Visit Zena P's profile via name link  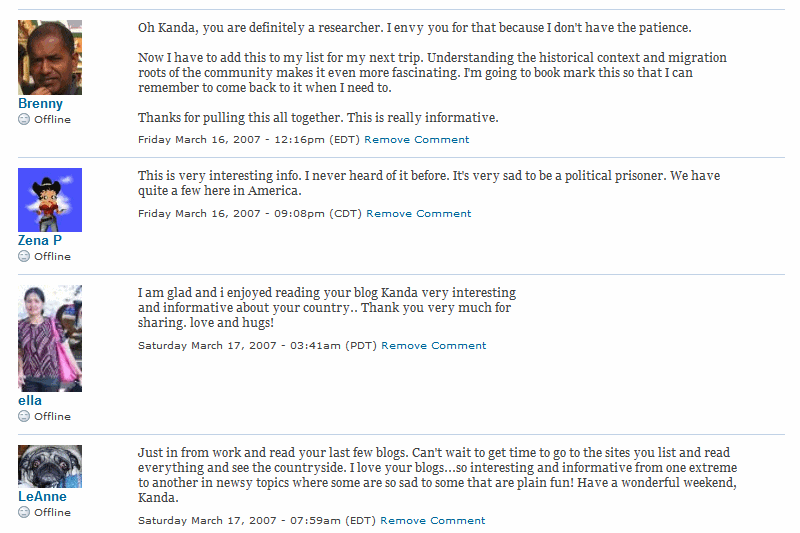40,240
